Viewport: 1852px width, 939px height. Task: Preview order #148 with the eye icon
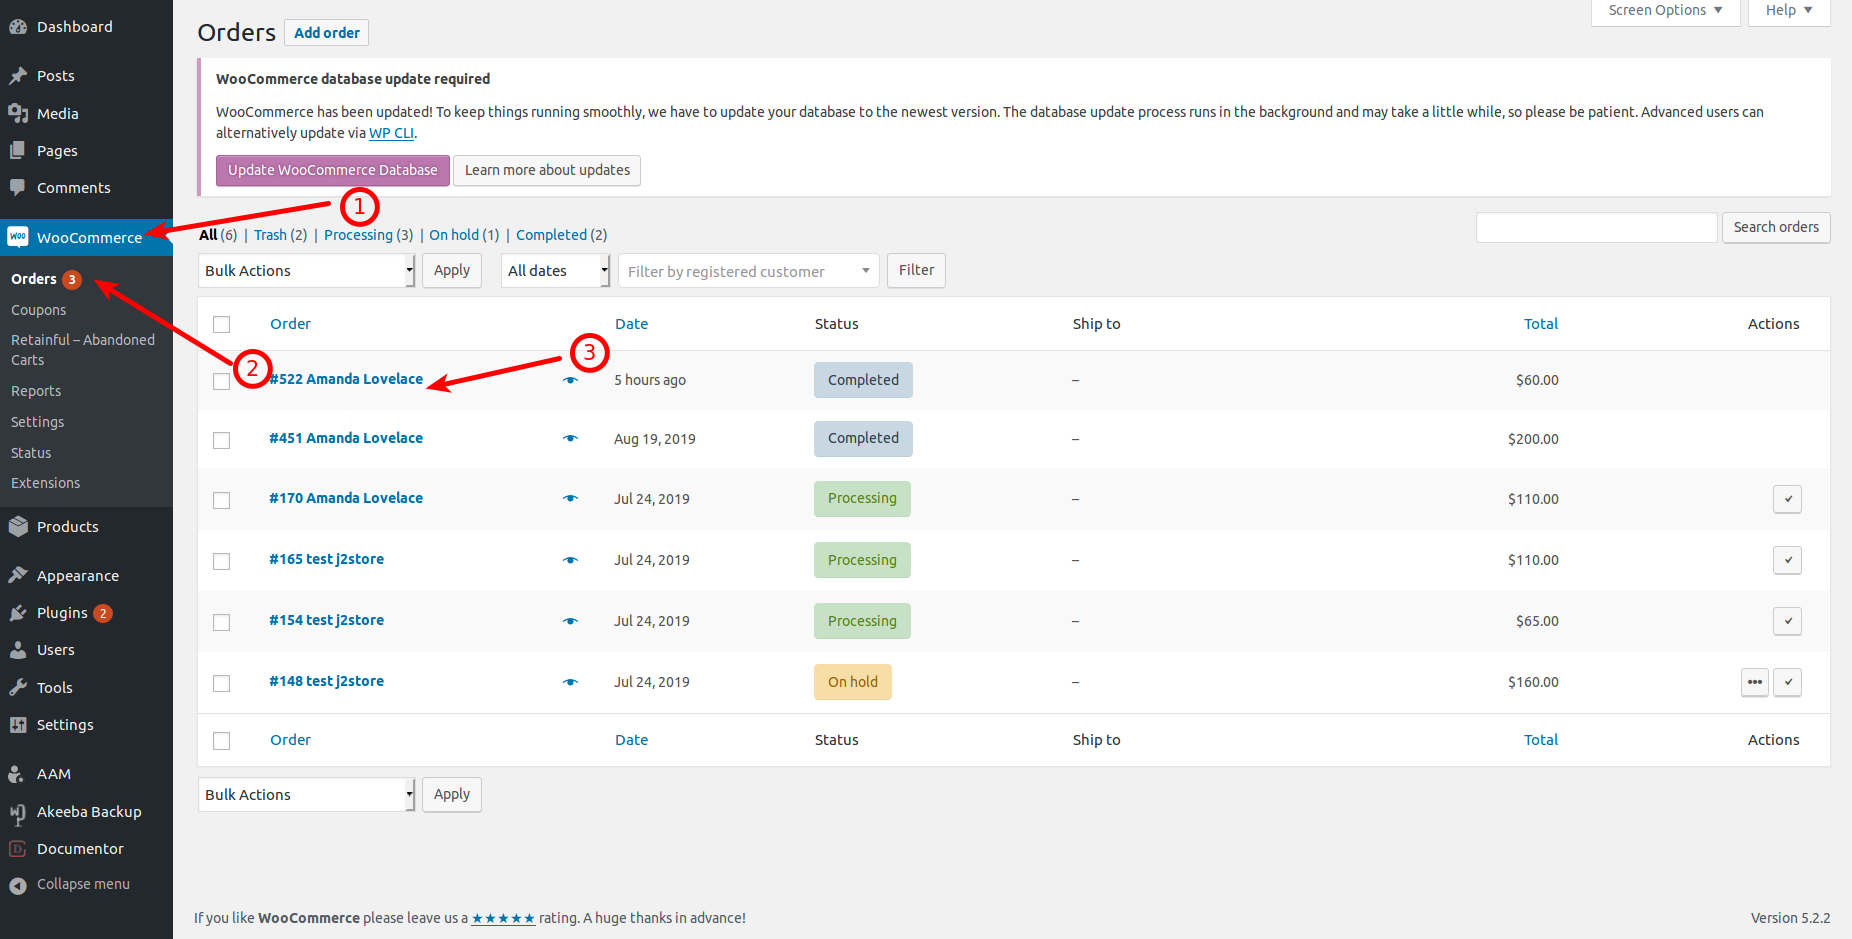click(570, 682)
